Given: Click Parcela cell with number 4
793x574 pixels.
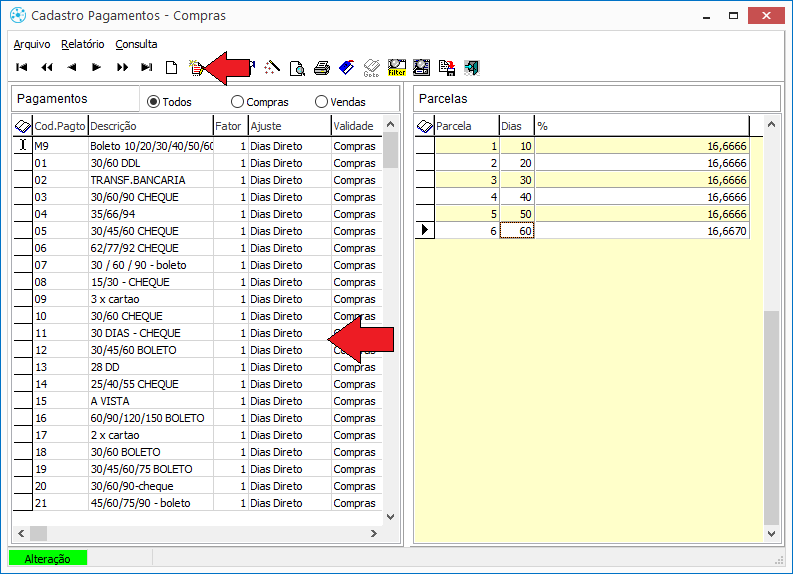Looking at the screenshot, I should point(467,197).
